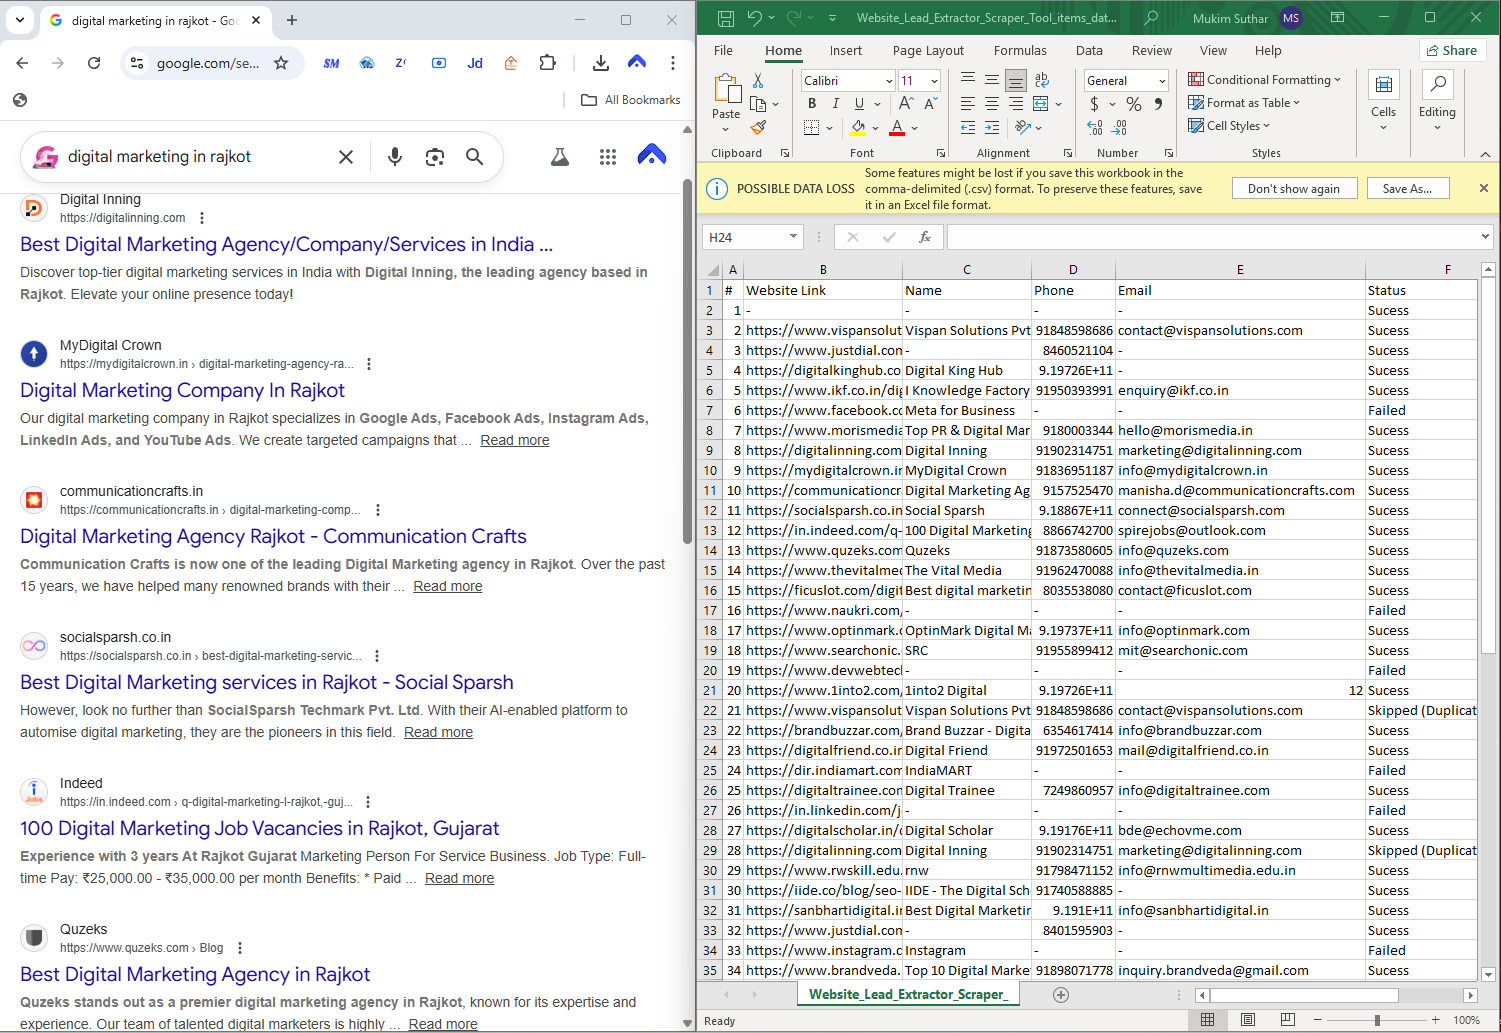Viewport: 1501px width, 1033px height.
Task: Click the Format Painter brush icon
Action: [758, 128]
